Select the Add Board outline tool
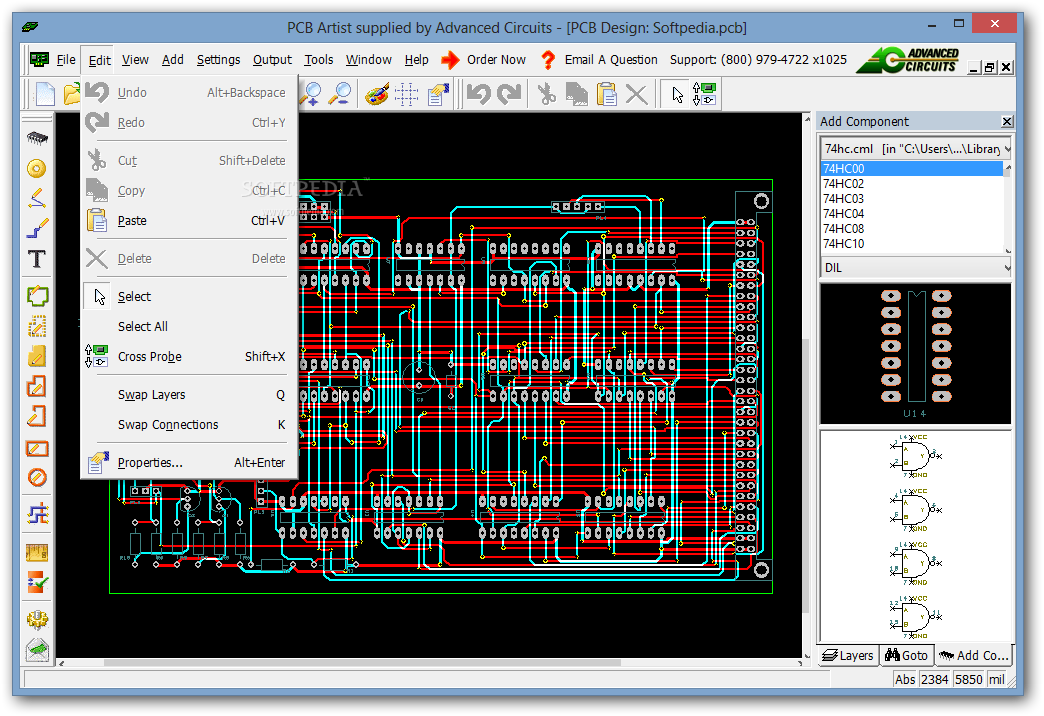The height and width of the screenshot is (716, 1044). (37, 296)
